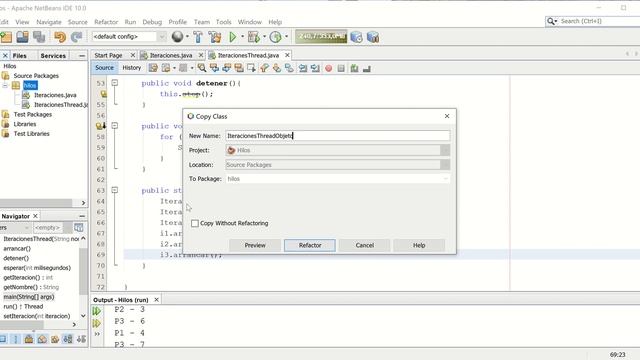Switch to the History editor view
640x360 pixels.
[131, 68]
